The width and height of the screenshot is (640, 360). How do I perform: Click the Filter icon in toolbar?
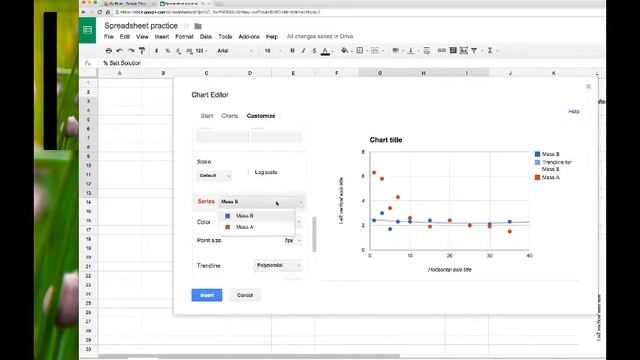pyautogui.click(x=474, y=51)
